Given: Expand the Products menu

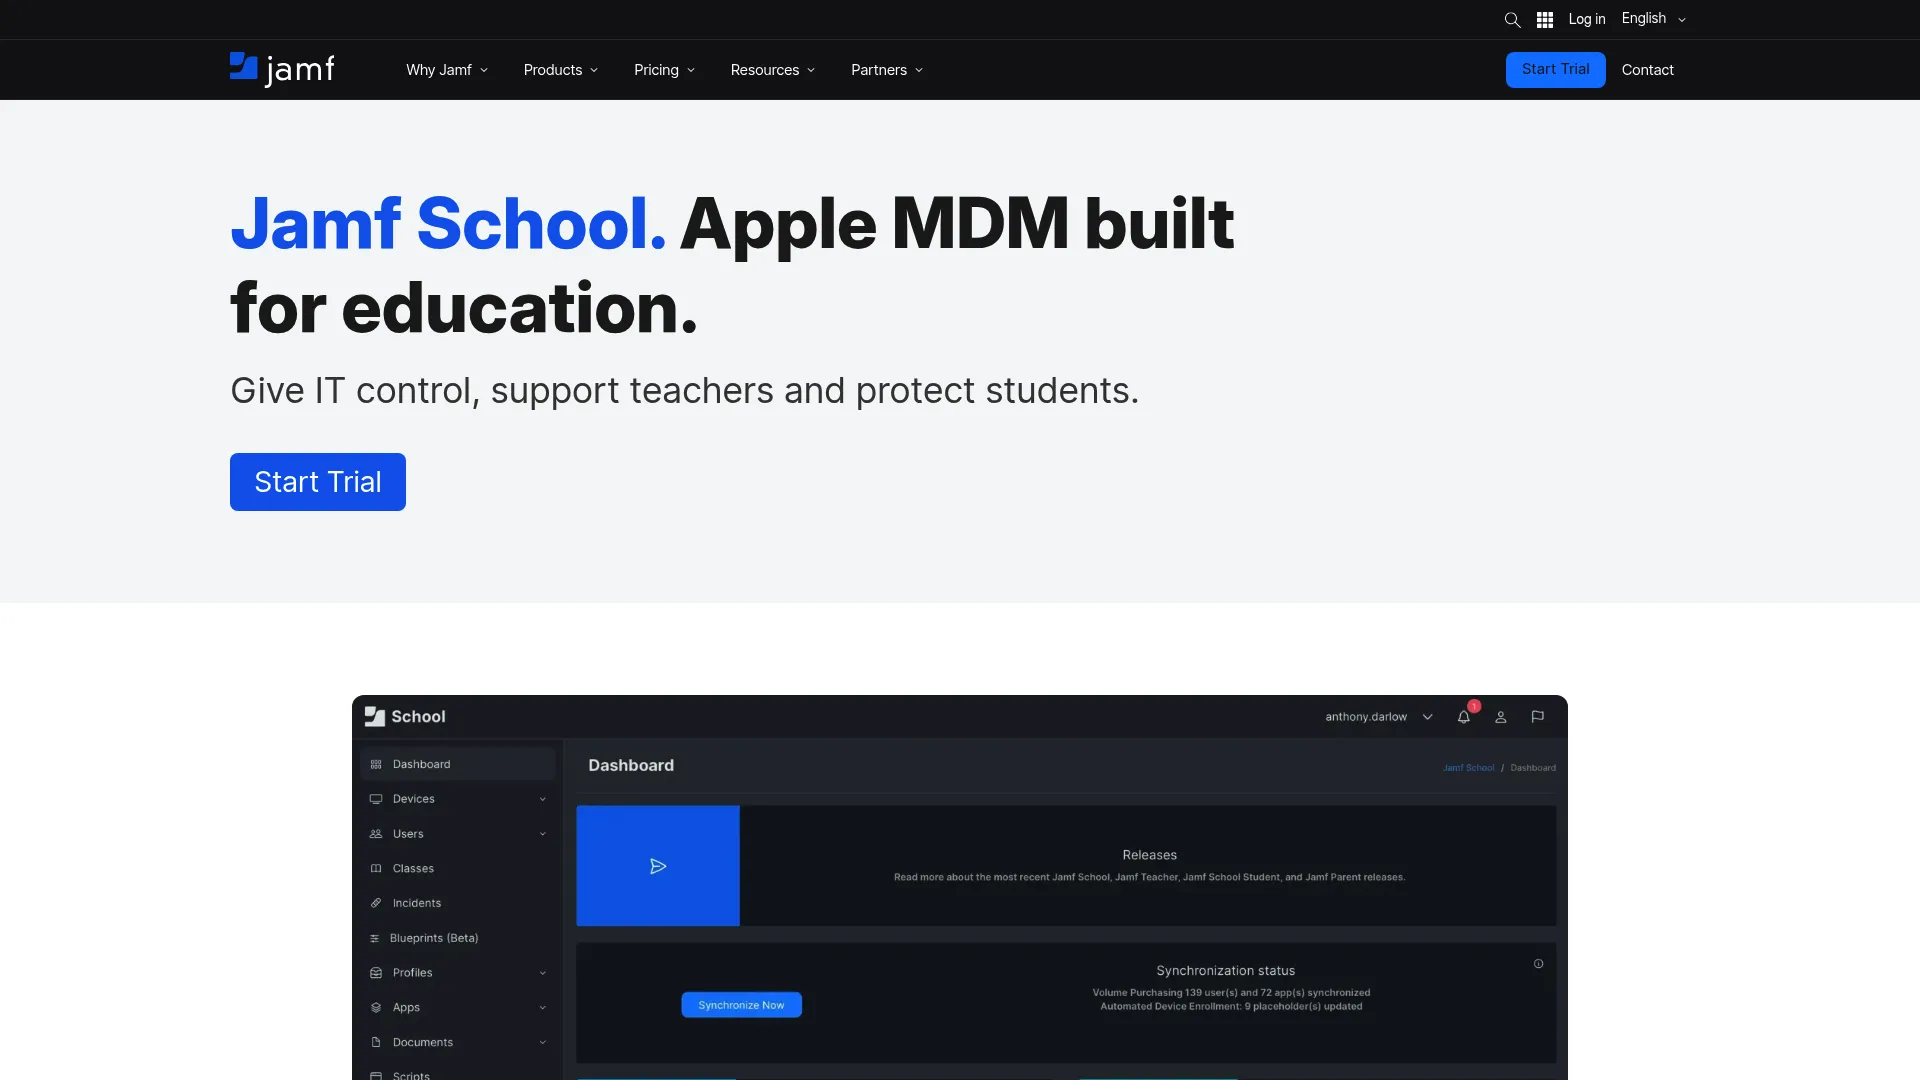Looking at the screenshot, I should [561, 70].
